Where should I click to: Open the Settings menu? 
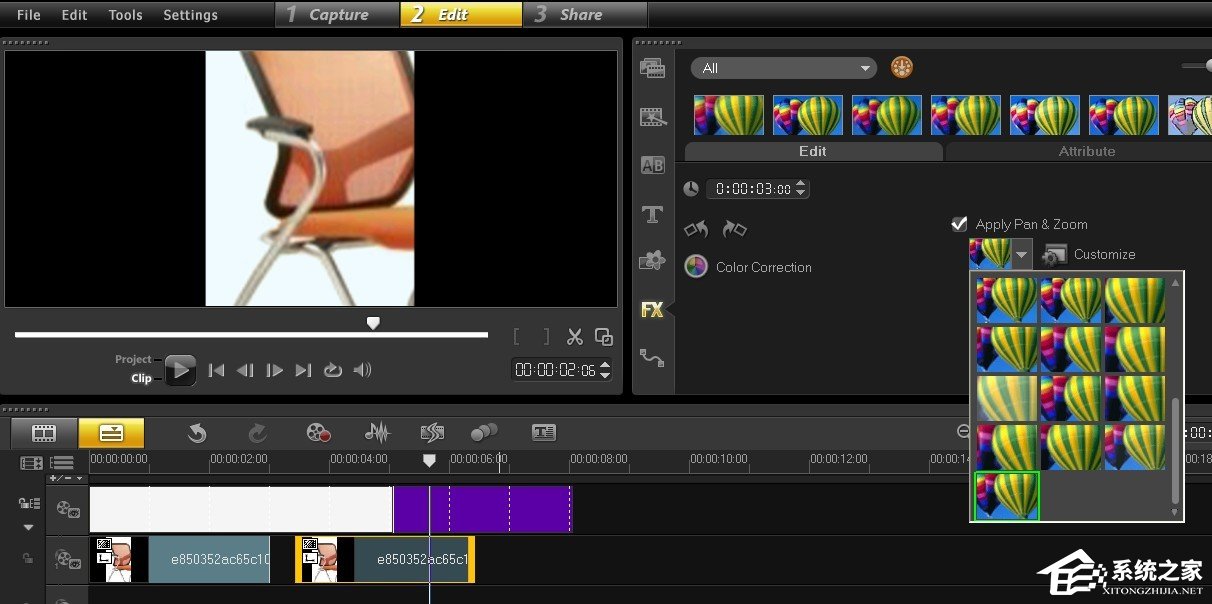(x=190, y=15)
